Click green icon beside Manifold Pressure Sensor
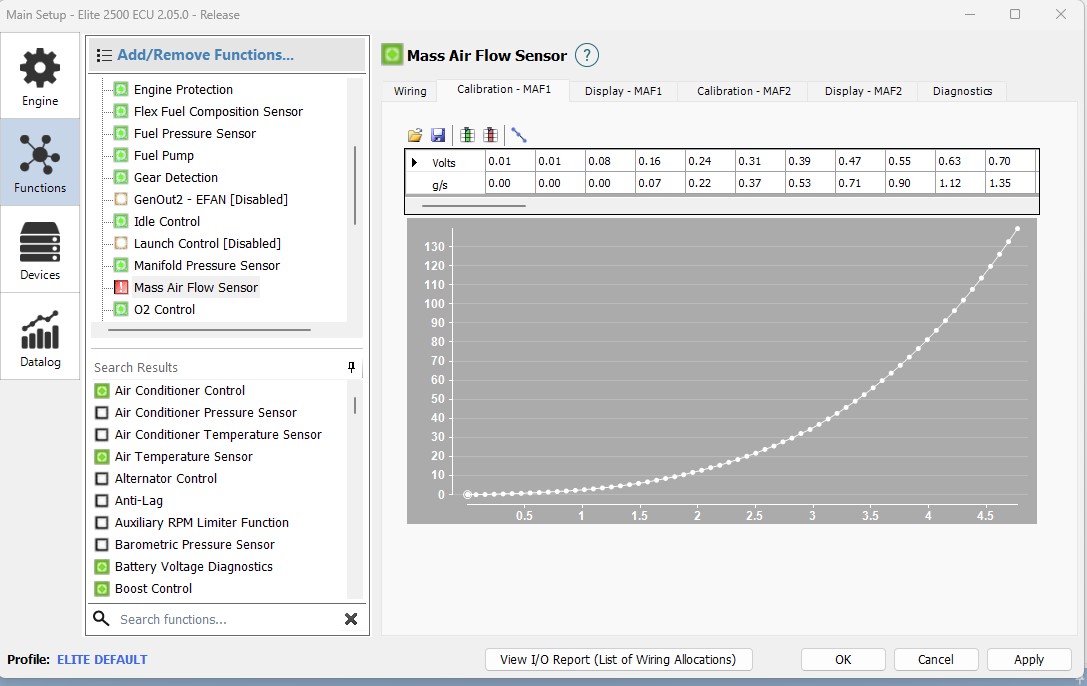 (x=121, y=265)
